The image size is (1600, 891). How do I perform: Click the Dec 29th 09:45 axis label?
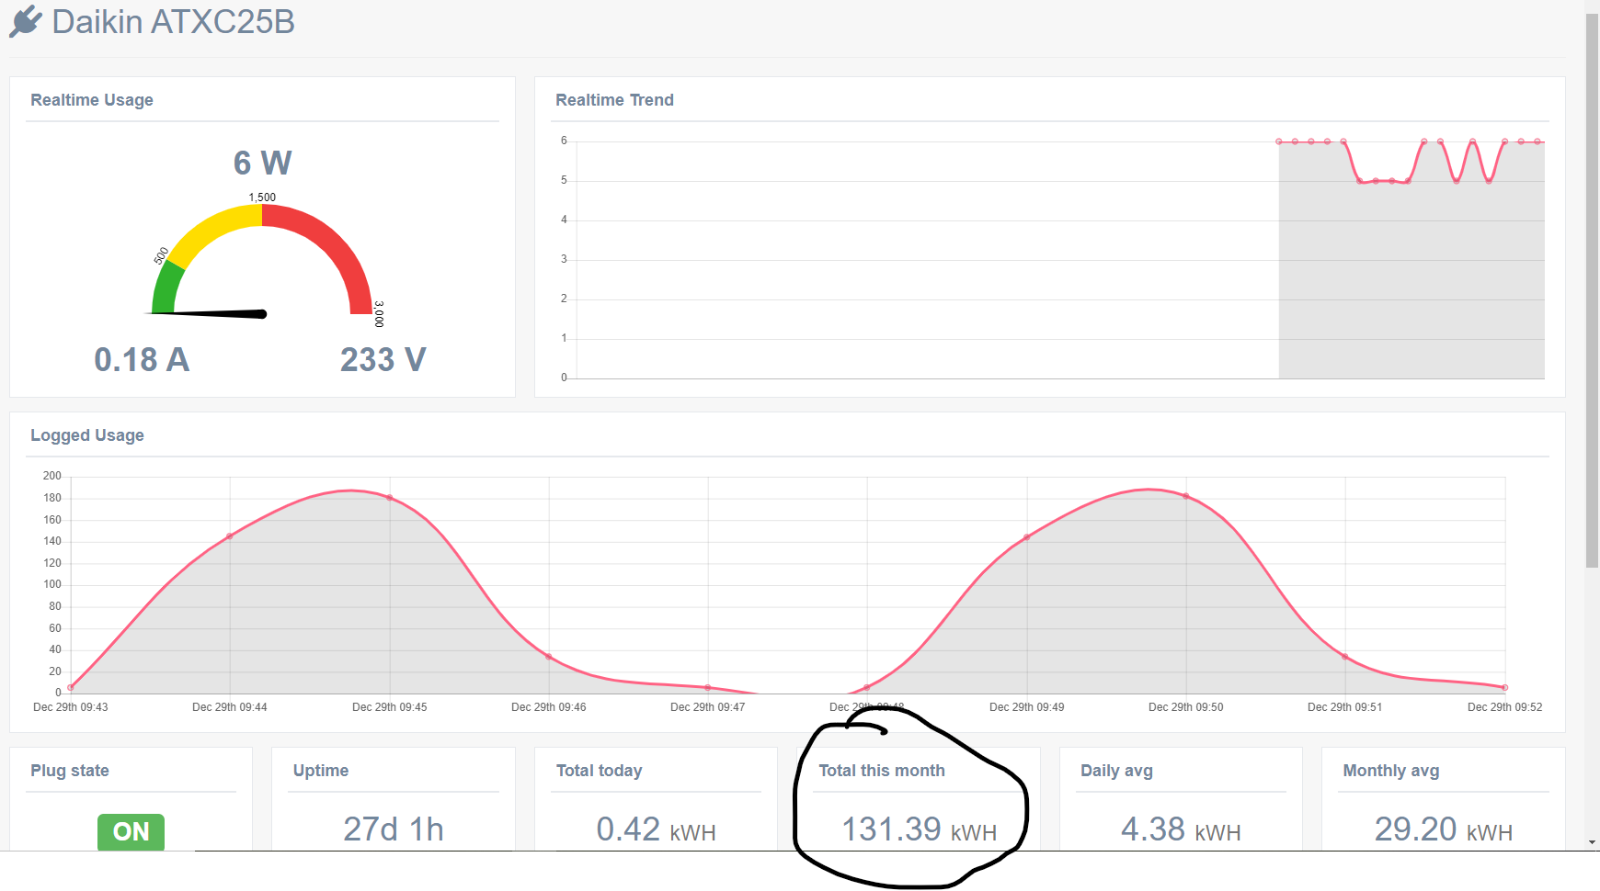(x=389, y=707)
